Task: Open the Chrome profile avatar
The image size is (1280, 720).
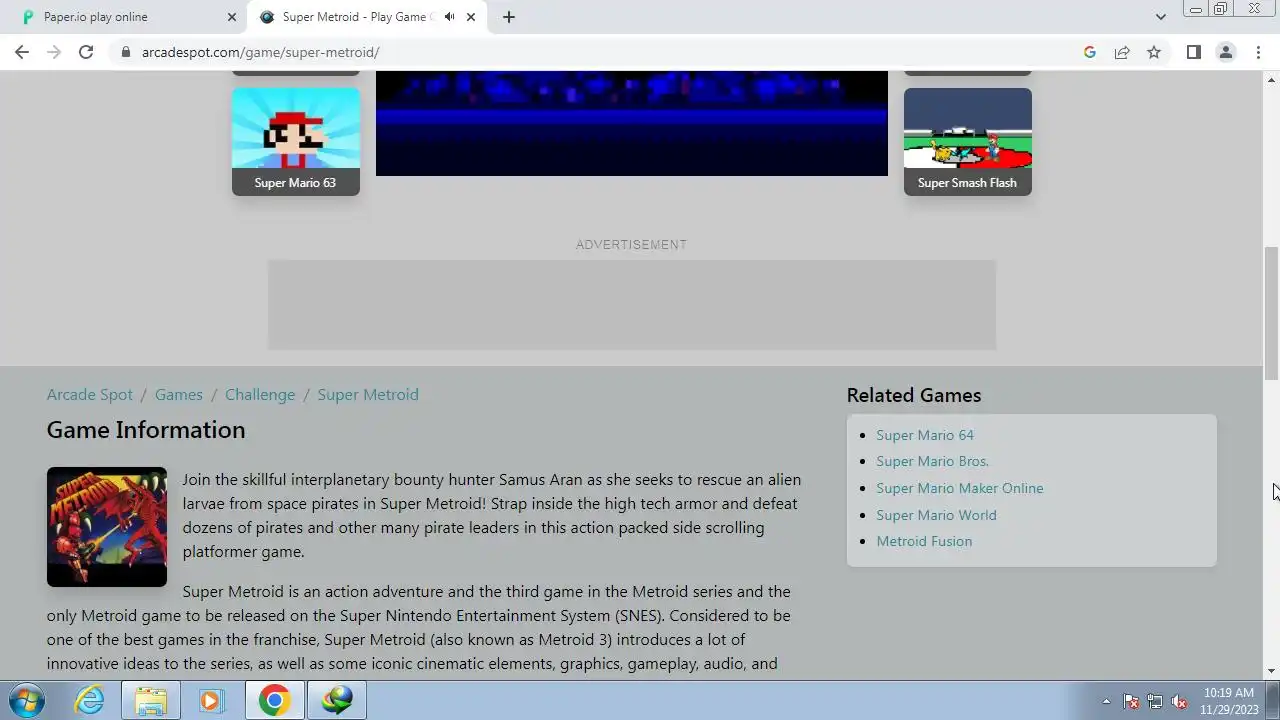Action: (x=1226, y=52)
